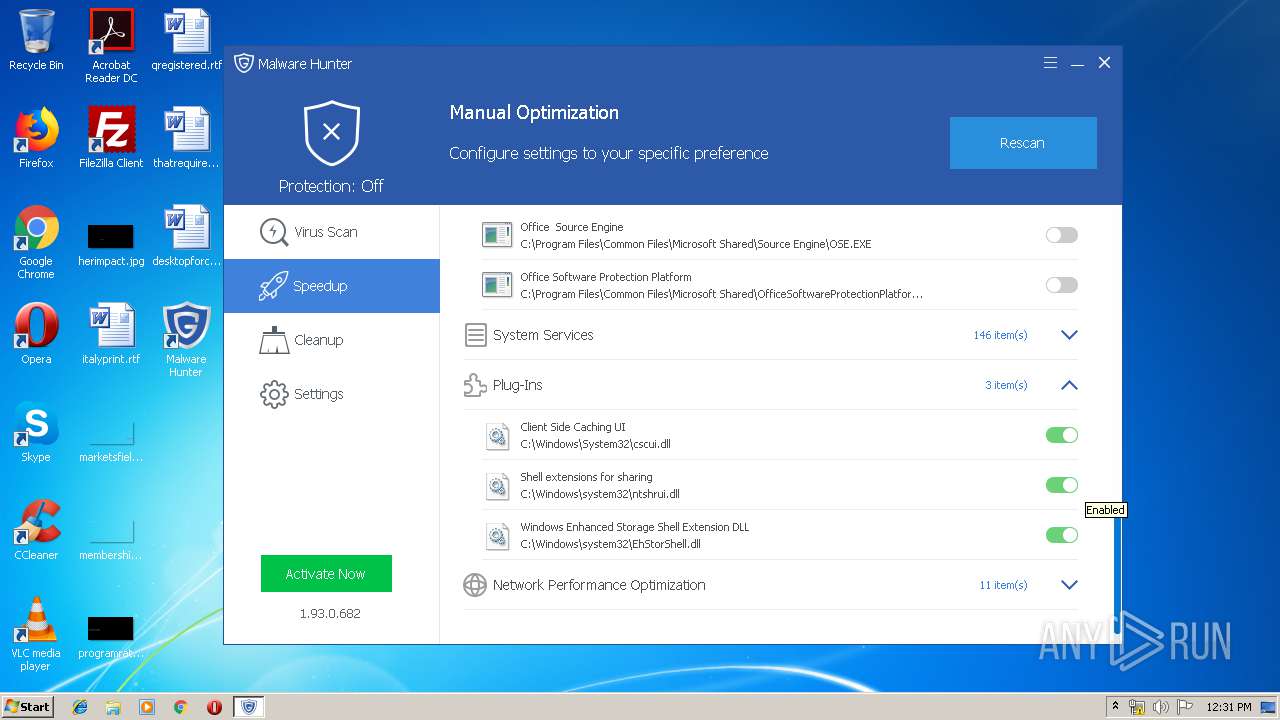The height and width of the screenshot is (720, 1280).
Task: Click the Network Performance Optimization label
Action: click(599, 585)
